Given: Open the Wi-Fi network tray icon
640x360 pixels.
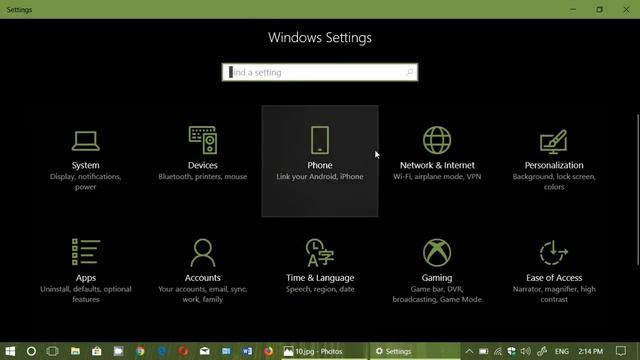Looking at the screenshot, I should (x=498, y=351).
